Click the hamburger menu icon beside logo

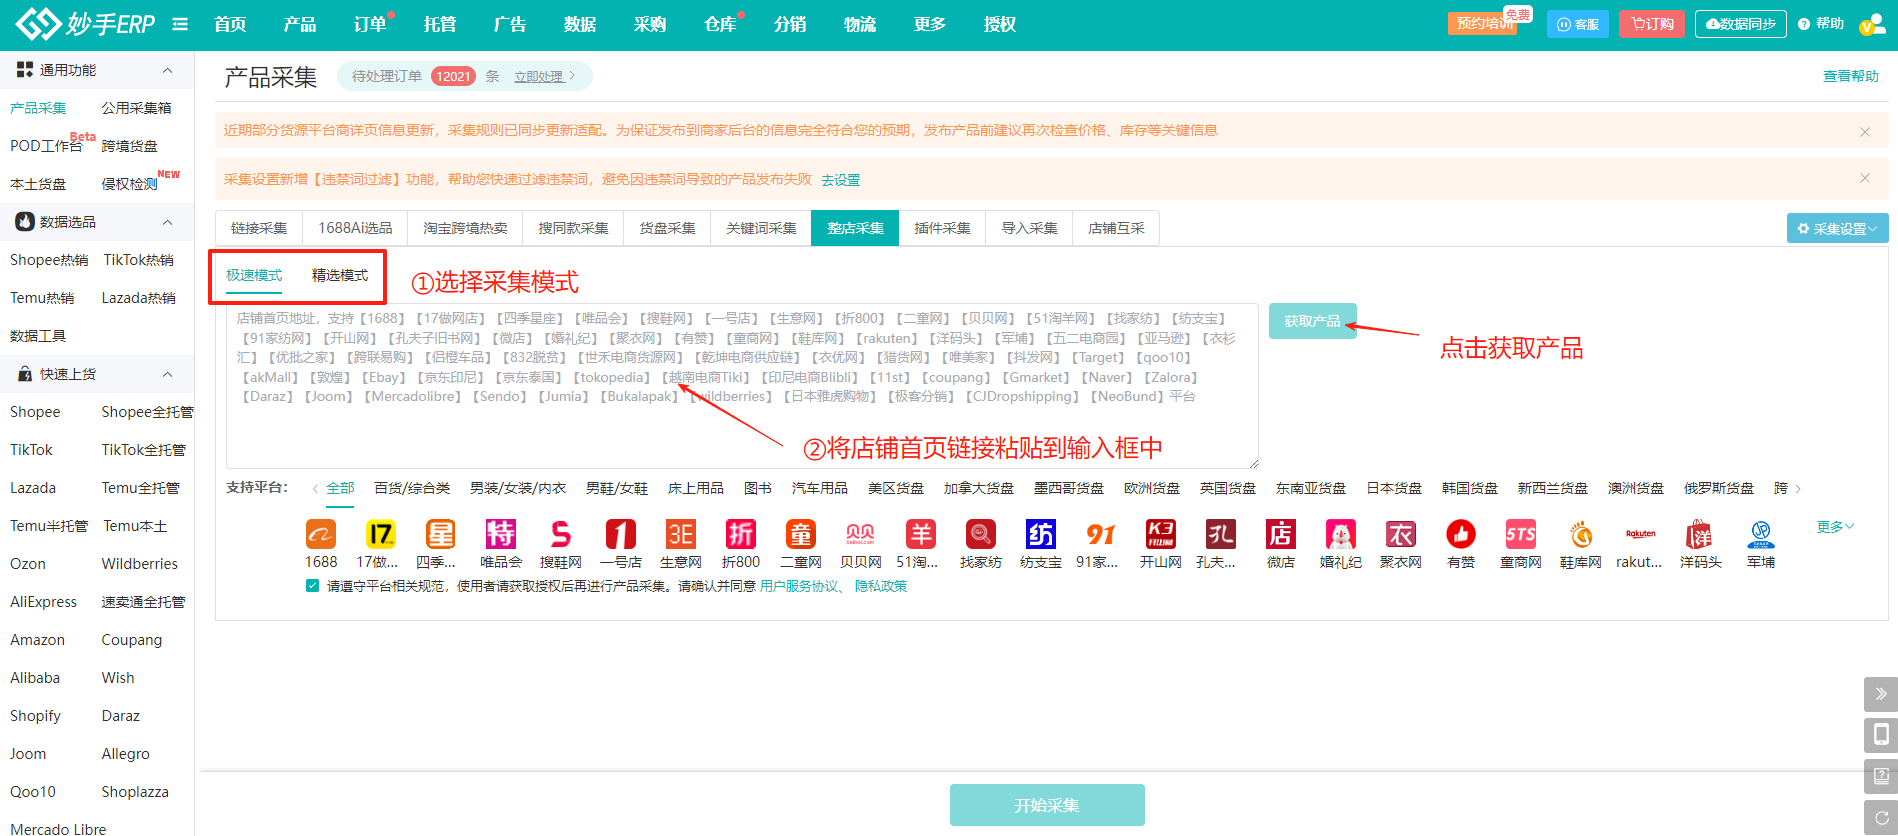pos(180,24)
